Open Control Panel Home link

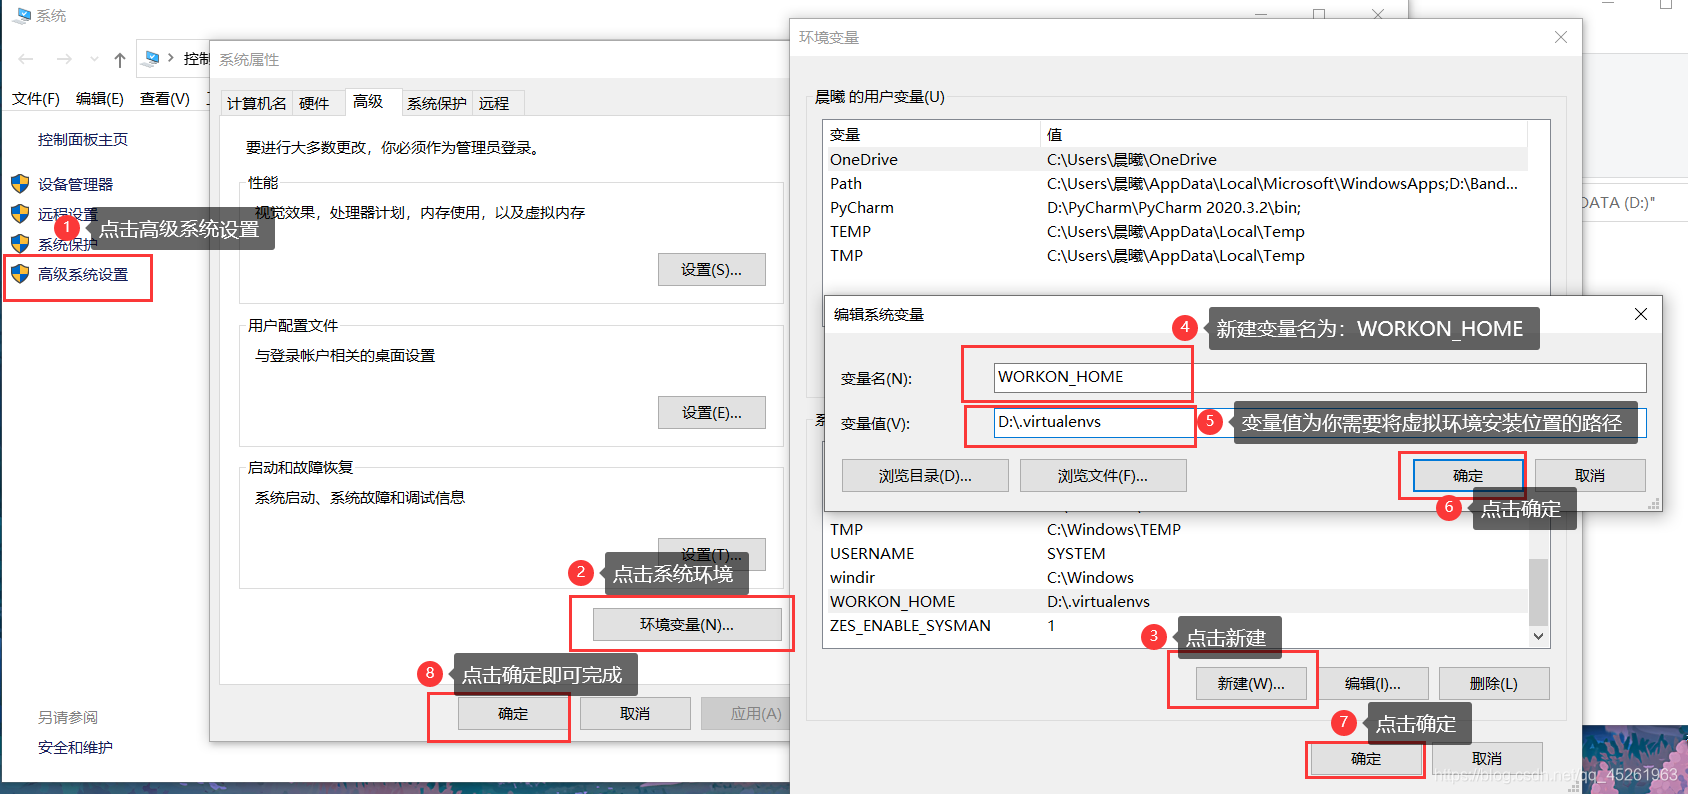click(x=83, y=140)
